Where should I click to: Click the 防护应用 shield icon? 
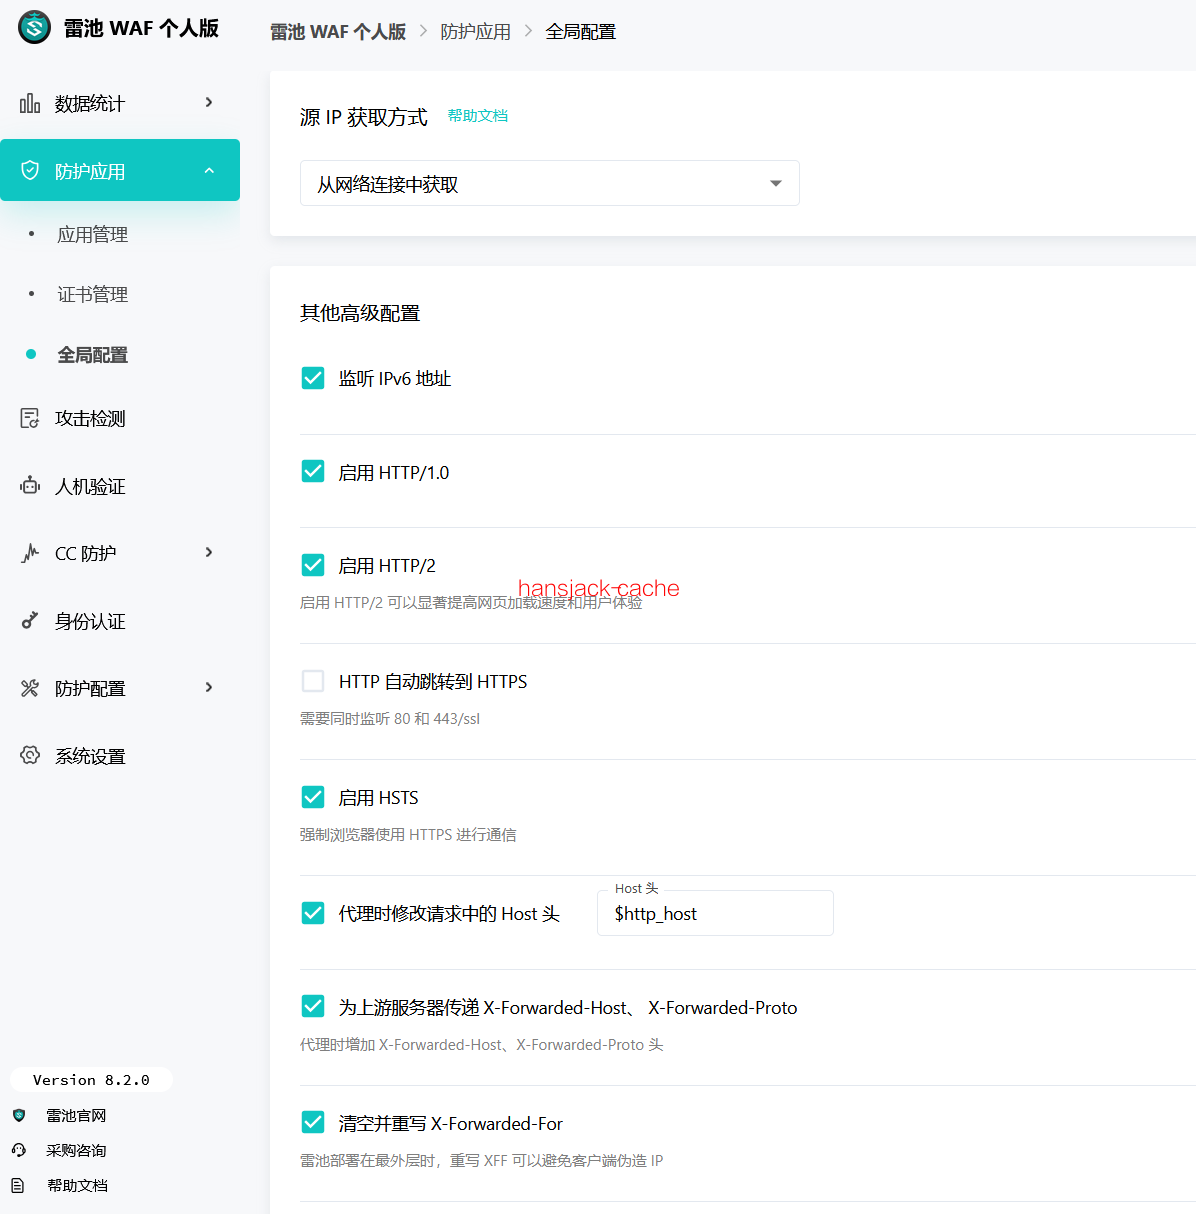click(x=30, y=170)
